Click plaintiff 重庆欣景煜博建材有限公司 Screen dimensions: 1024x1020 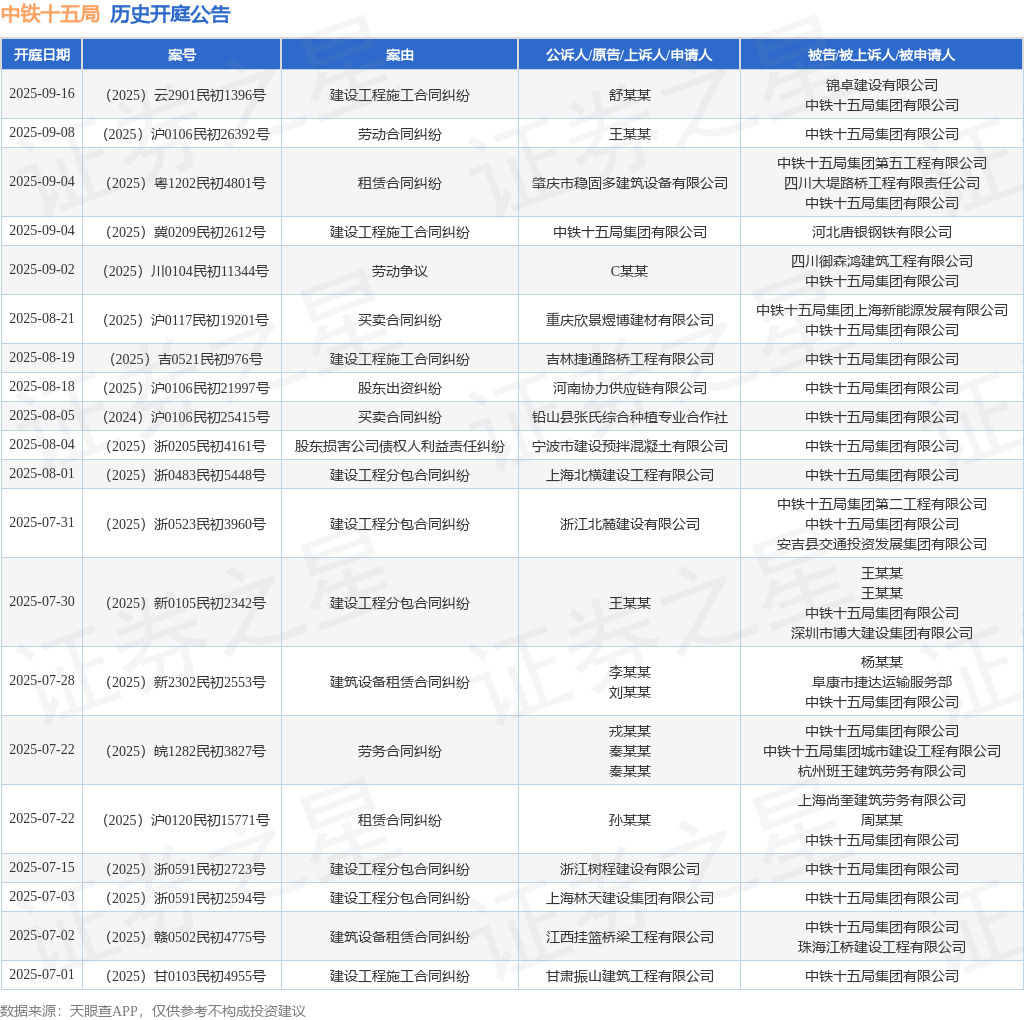coord(630,321)
